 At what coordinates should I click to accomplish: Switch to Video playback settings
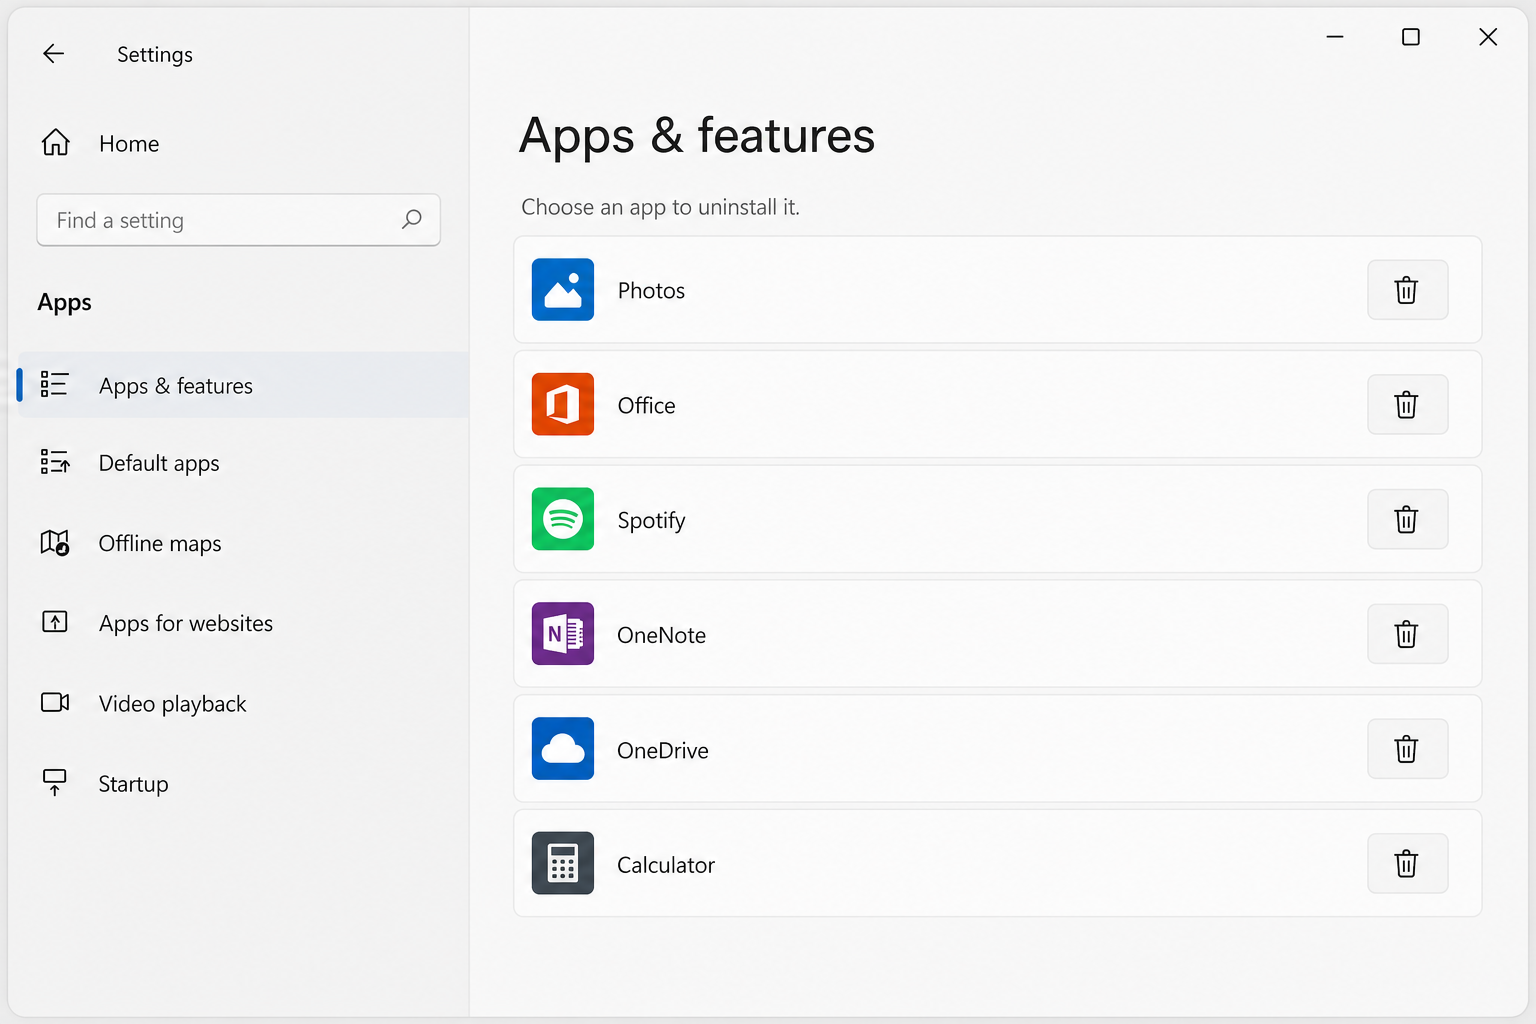[172, 703]
